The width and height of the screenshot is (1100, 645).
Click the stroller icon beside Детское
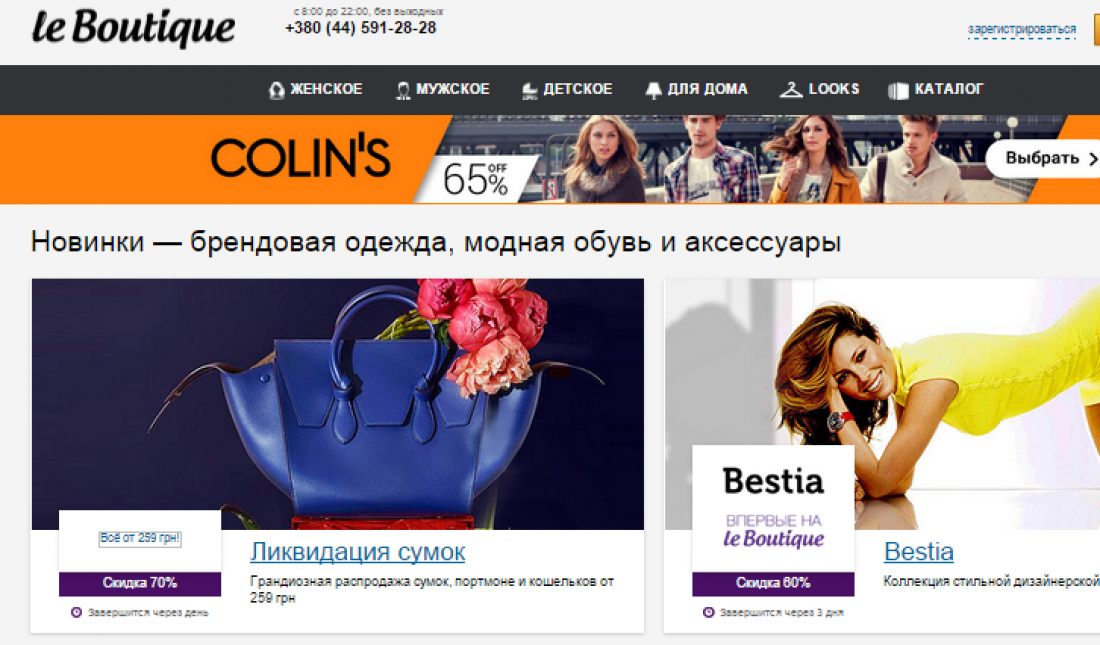tap(530, 91)
